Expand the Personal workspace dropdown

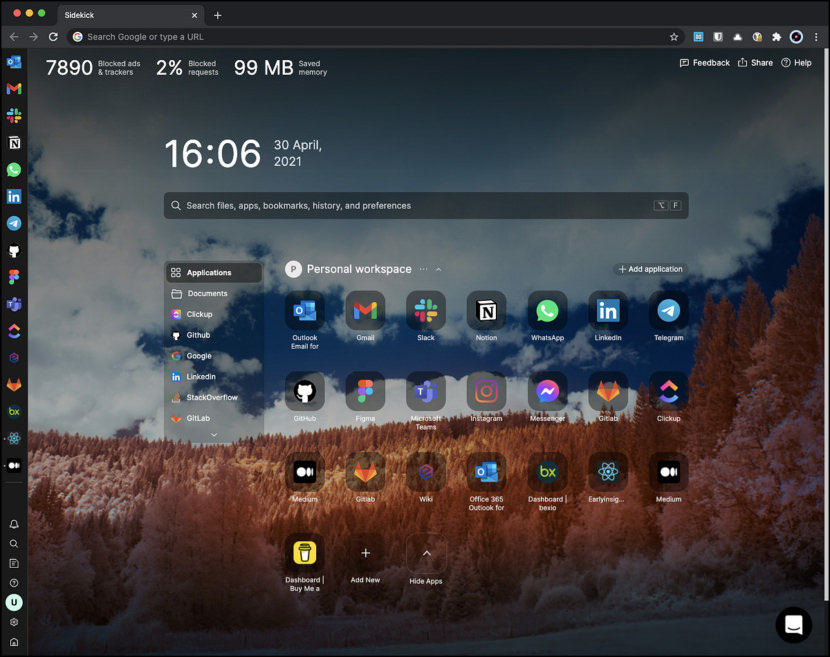pos(438,269)
